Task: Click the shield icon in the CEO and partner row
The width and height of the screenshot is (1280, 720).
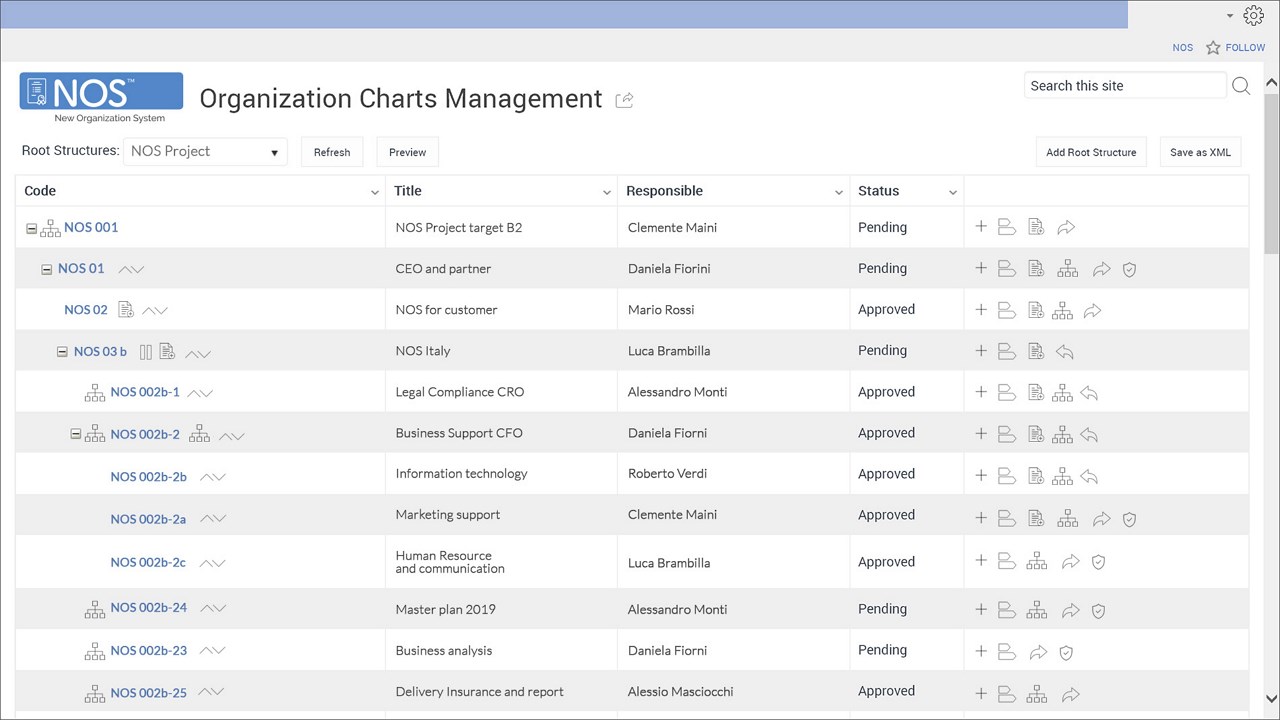Action: (x=1129, y=269)
